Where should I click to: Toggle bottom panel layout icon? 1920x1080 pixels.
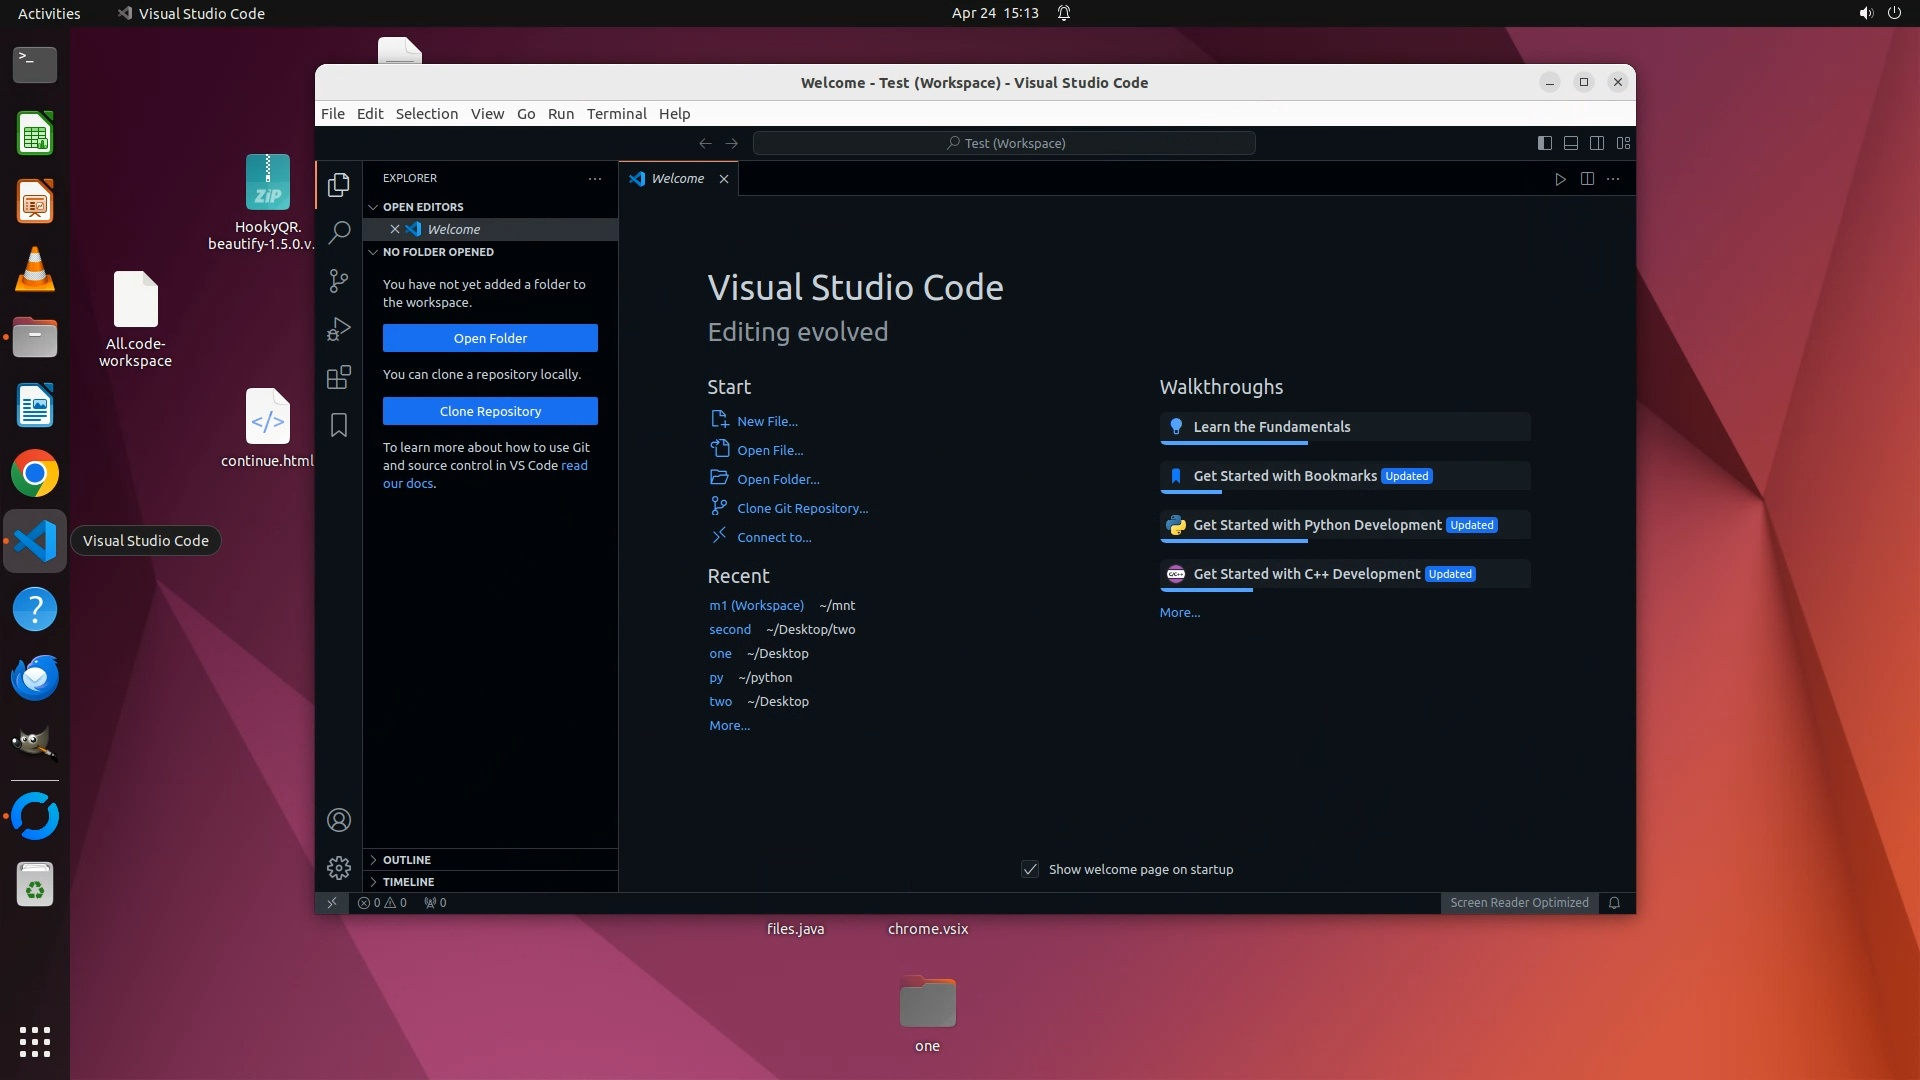click(x=1571, y=143)
